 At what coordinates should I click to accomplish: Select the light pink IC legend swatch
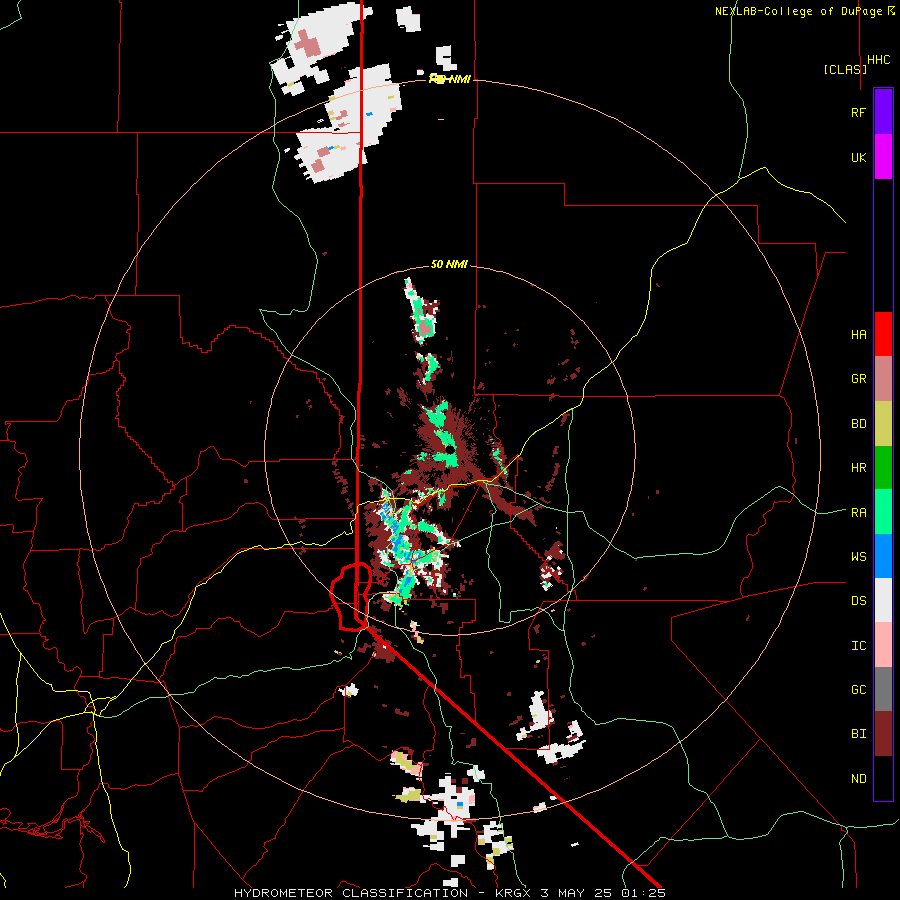click(883, 645)
